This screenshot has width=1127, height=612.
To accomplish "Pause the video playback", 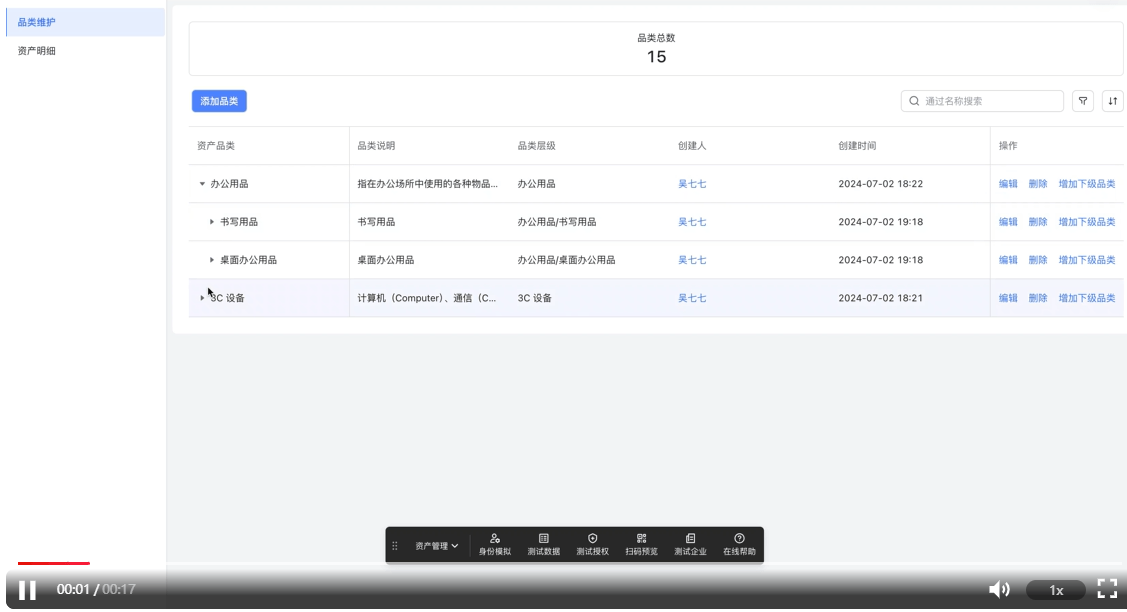I will coord(27,590).
